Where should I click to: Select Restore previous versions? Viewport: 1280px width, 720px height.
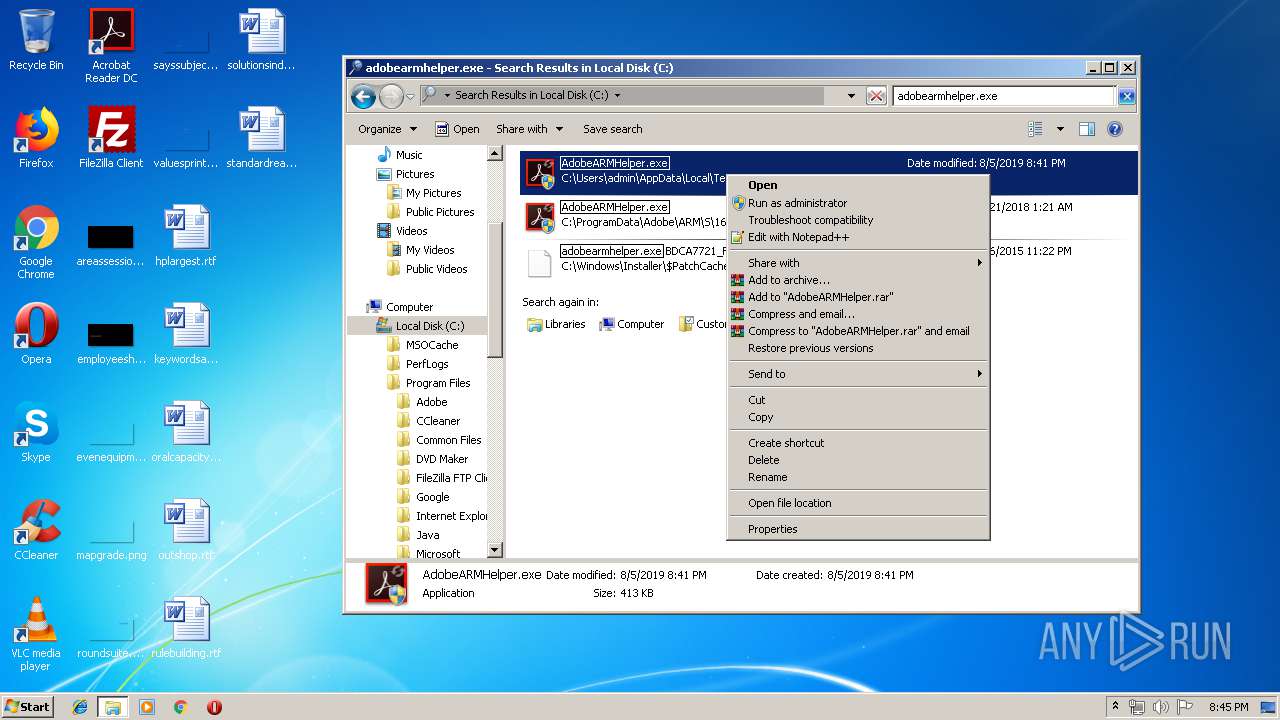coord(858,348)
